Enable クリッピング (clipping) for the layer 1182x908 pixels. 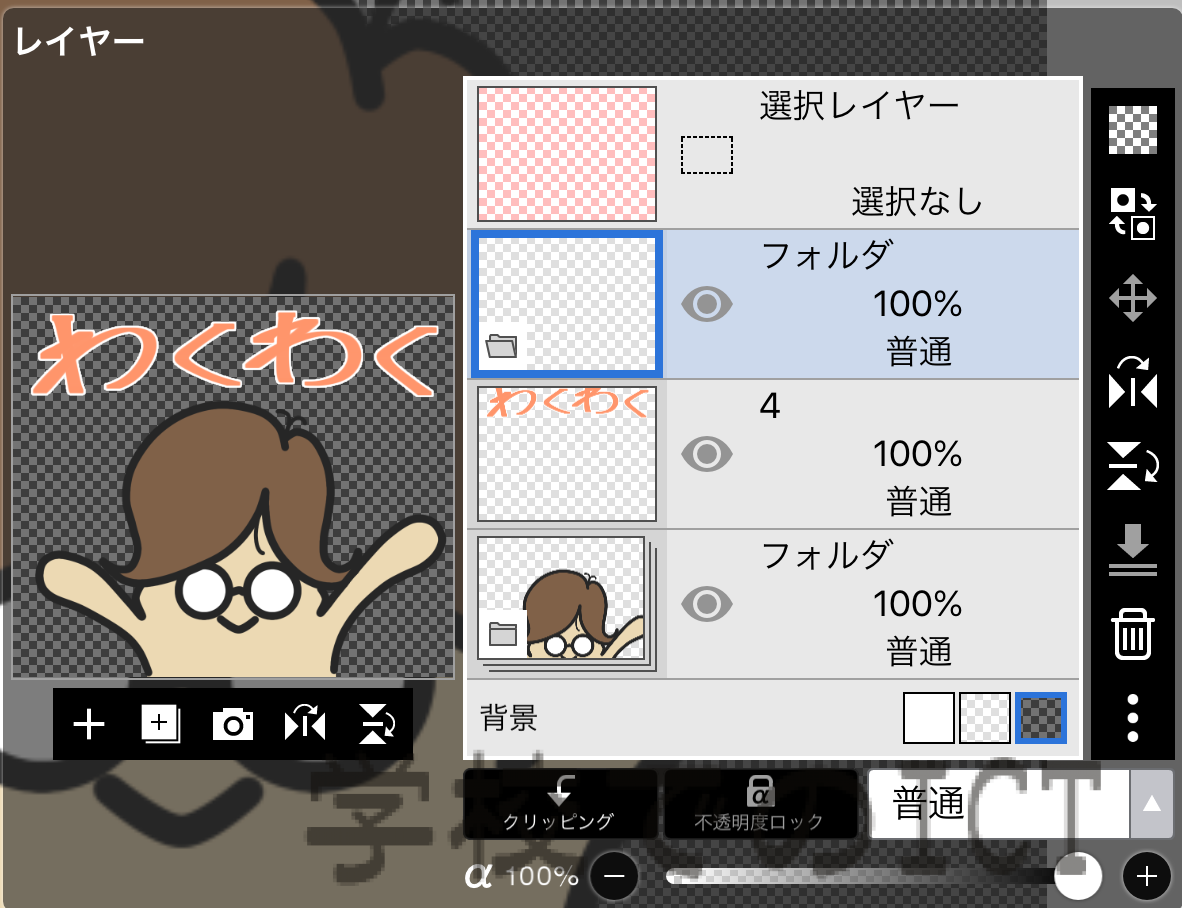point(559,804)
